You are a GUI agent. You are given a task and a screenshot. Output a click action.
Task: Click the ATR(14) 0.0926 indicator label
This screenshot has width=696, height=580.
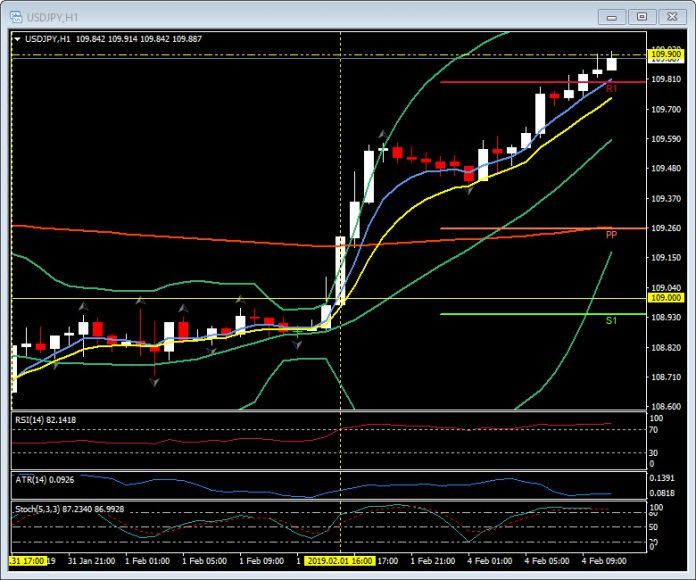tap(45, 480)
